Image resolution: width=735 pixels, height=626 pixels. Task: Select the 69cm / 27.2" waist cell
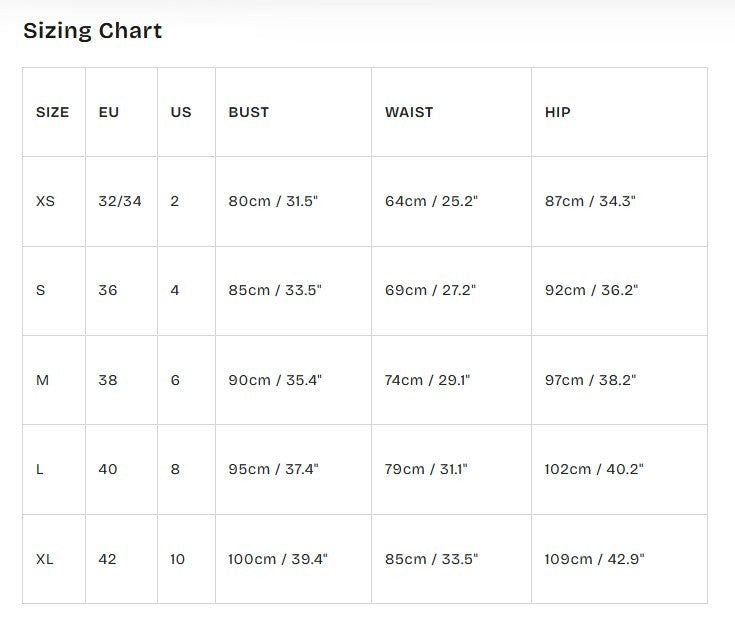coord(430,290)
